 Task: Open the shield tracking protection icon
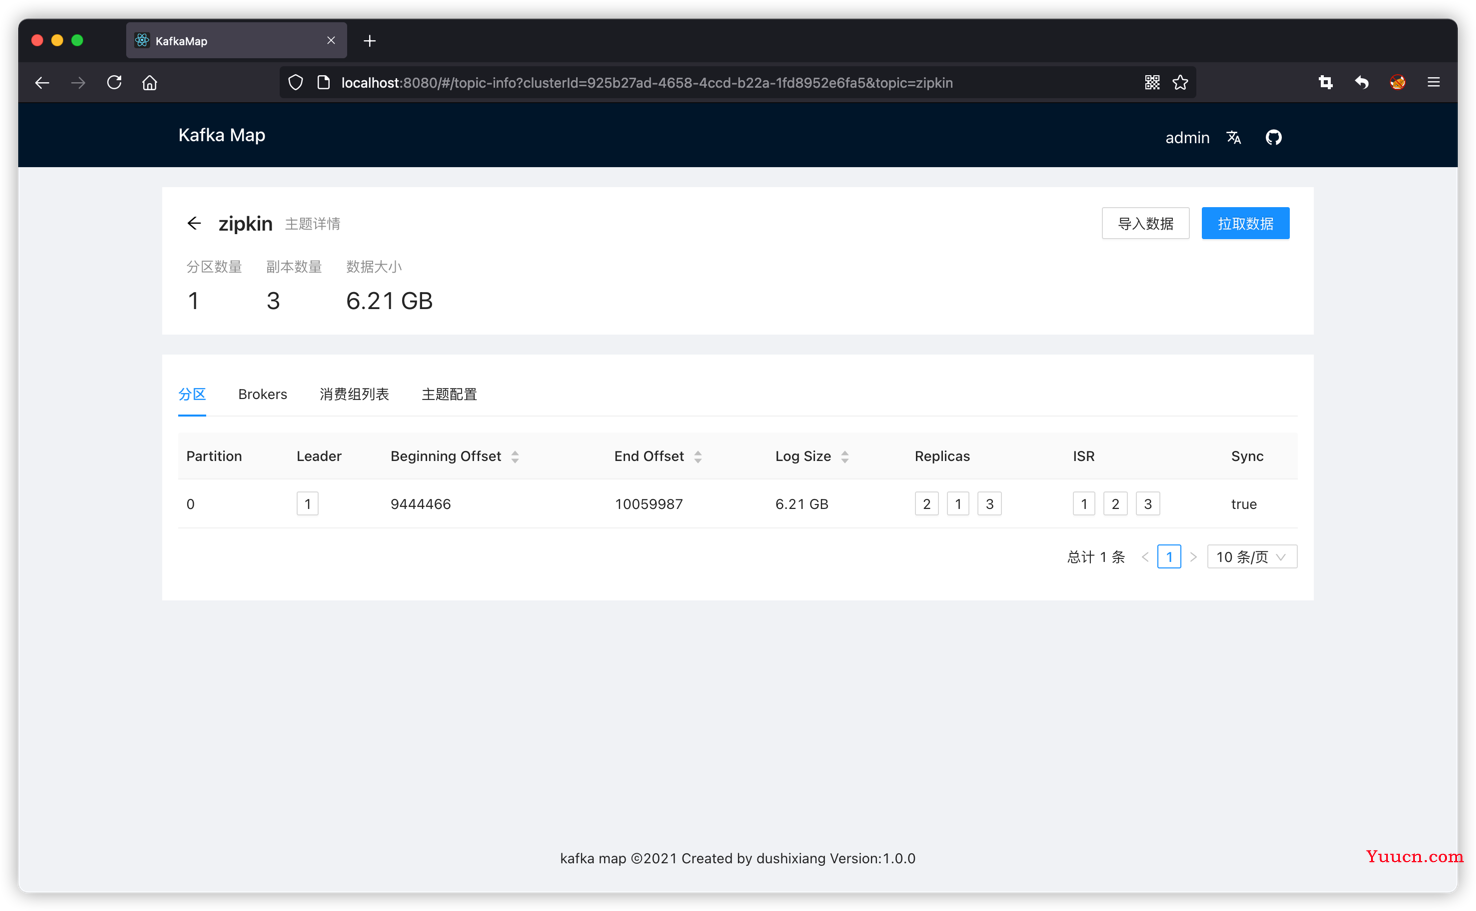(296, 83)
